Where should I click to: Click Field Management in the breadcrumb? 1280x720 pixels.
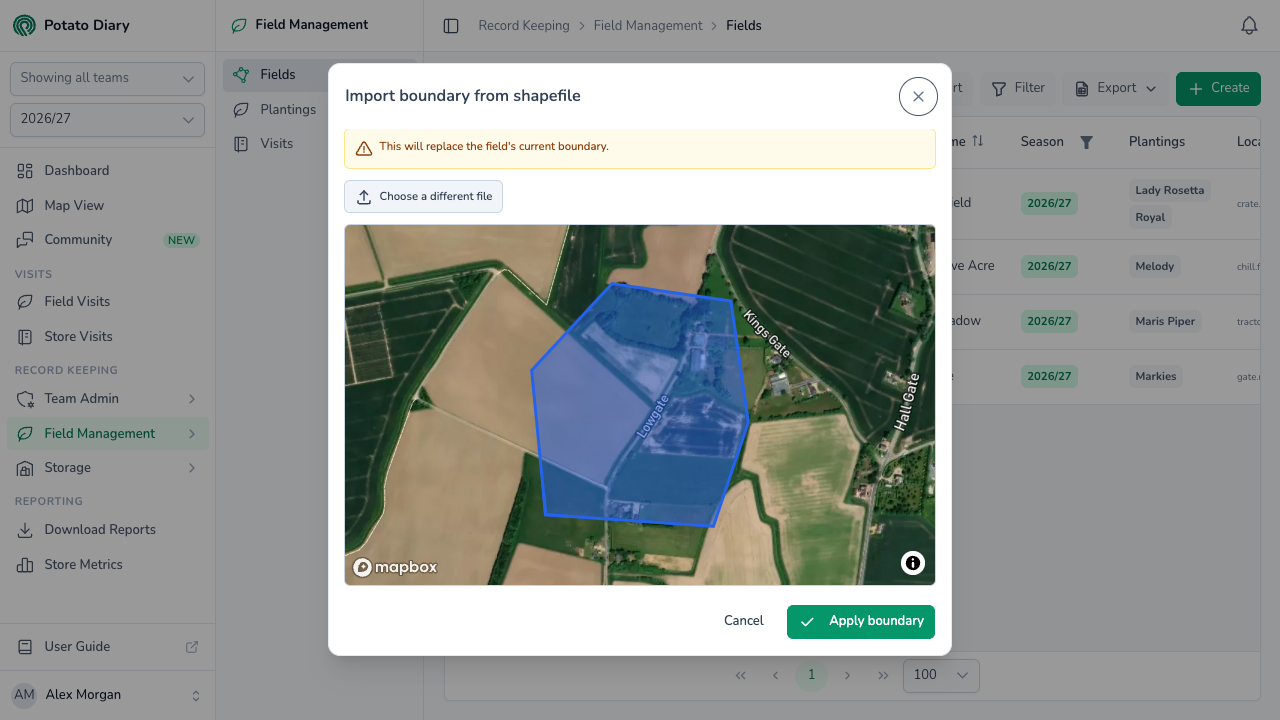coord(648,26)
